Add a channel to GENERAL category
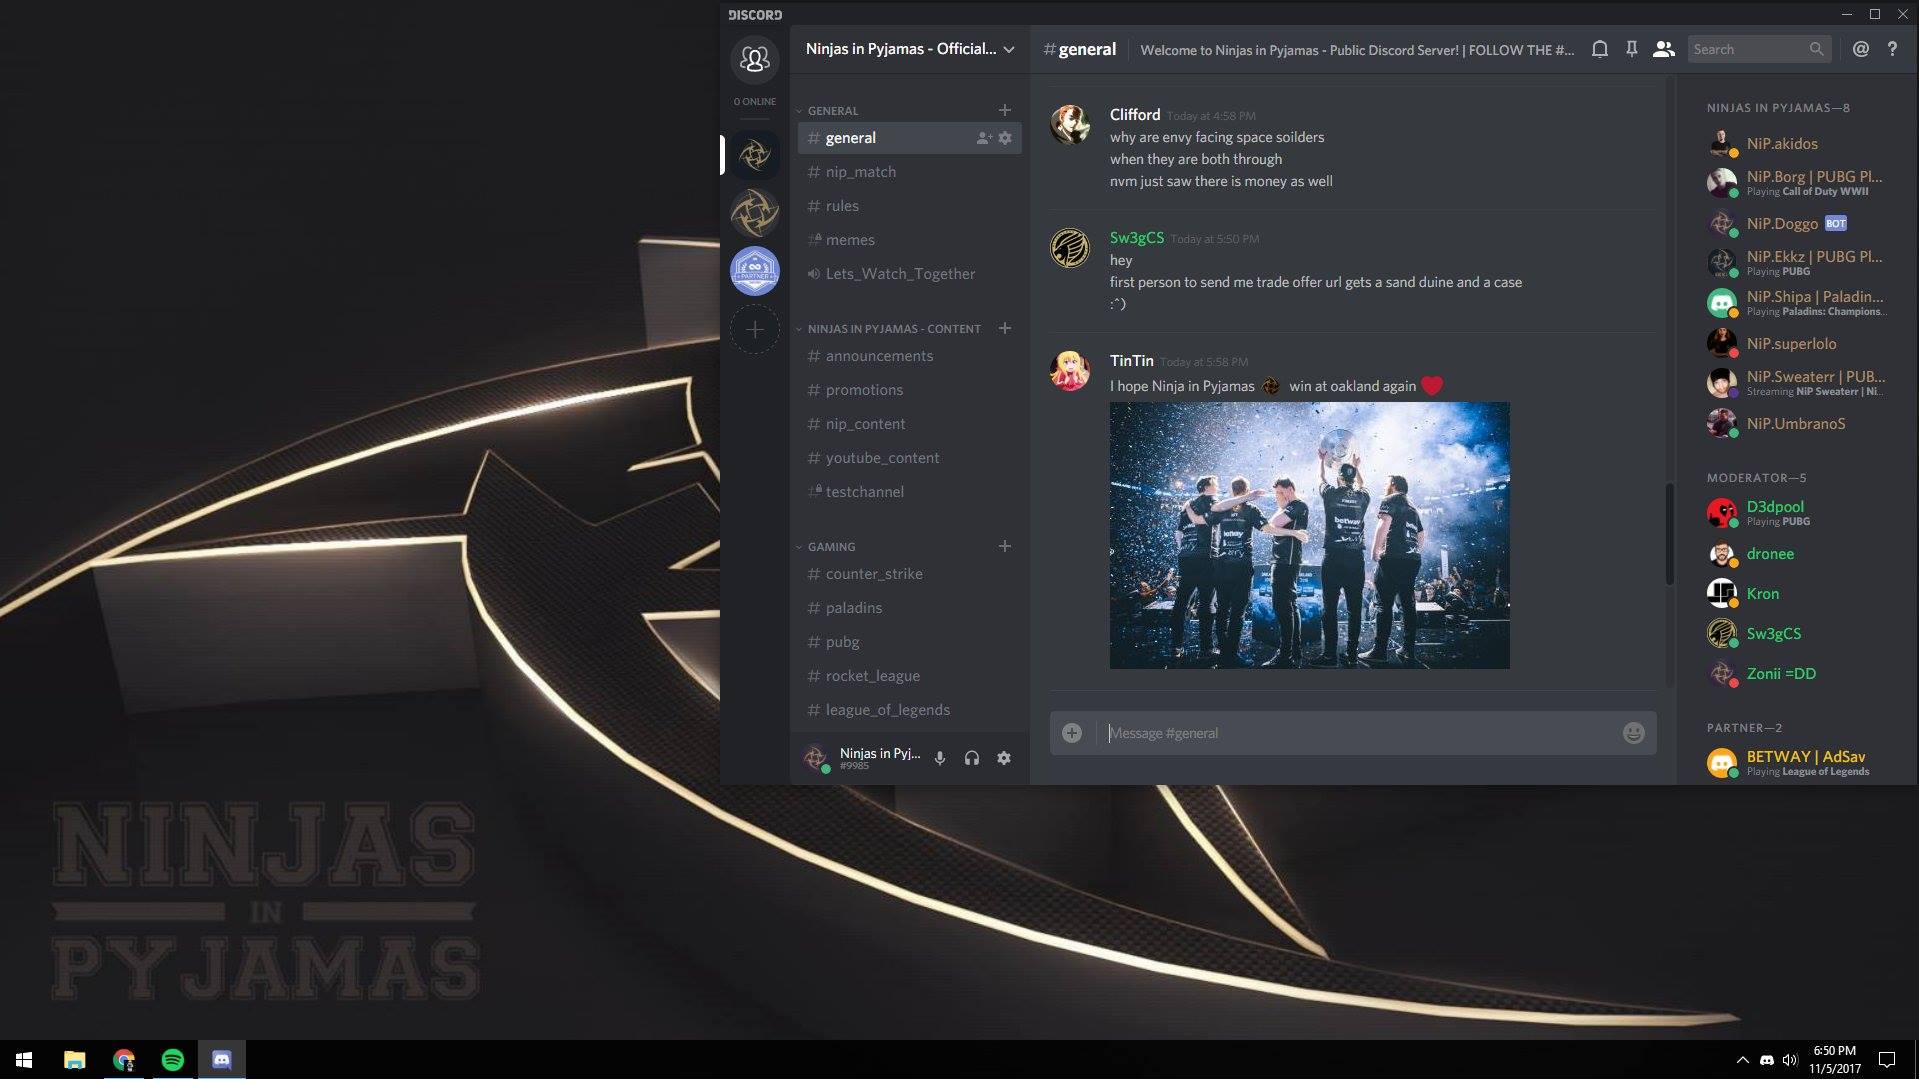Screen dimensions: 1919x1079 1004,110
